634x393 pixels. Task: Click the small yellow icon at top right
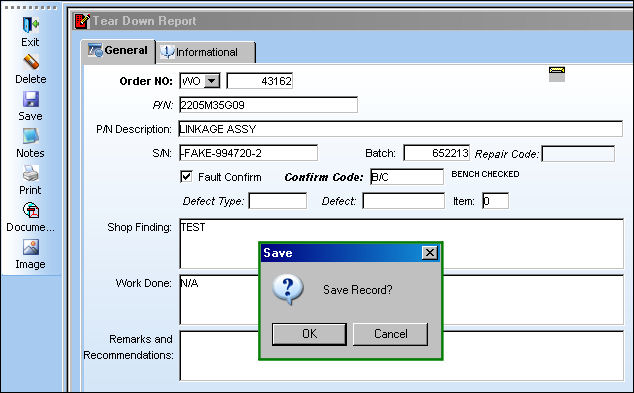pyautogui.click(x=557, y=74)
